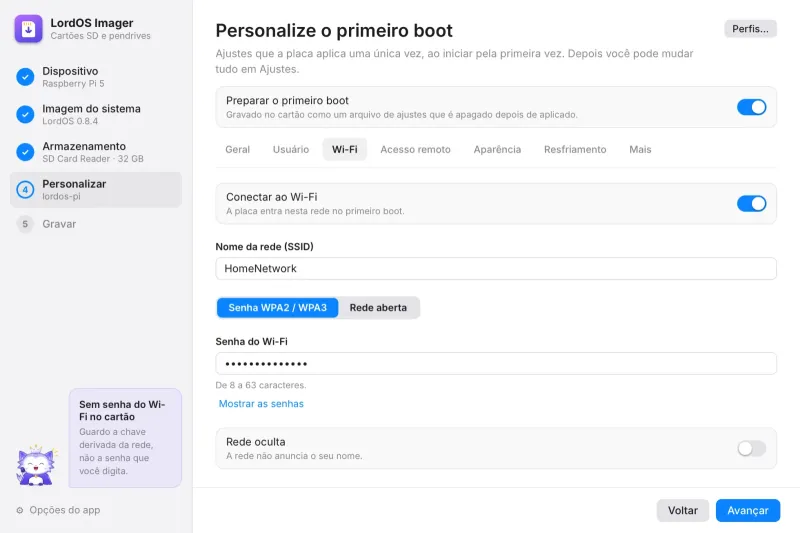The width and height of the screenshot is (800, 533).
Task: Go to the Imagem do sistema step
Action: (x=96, y=114)
